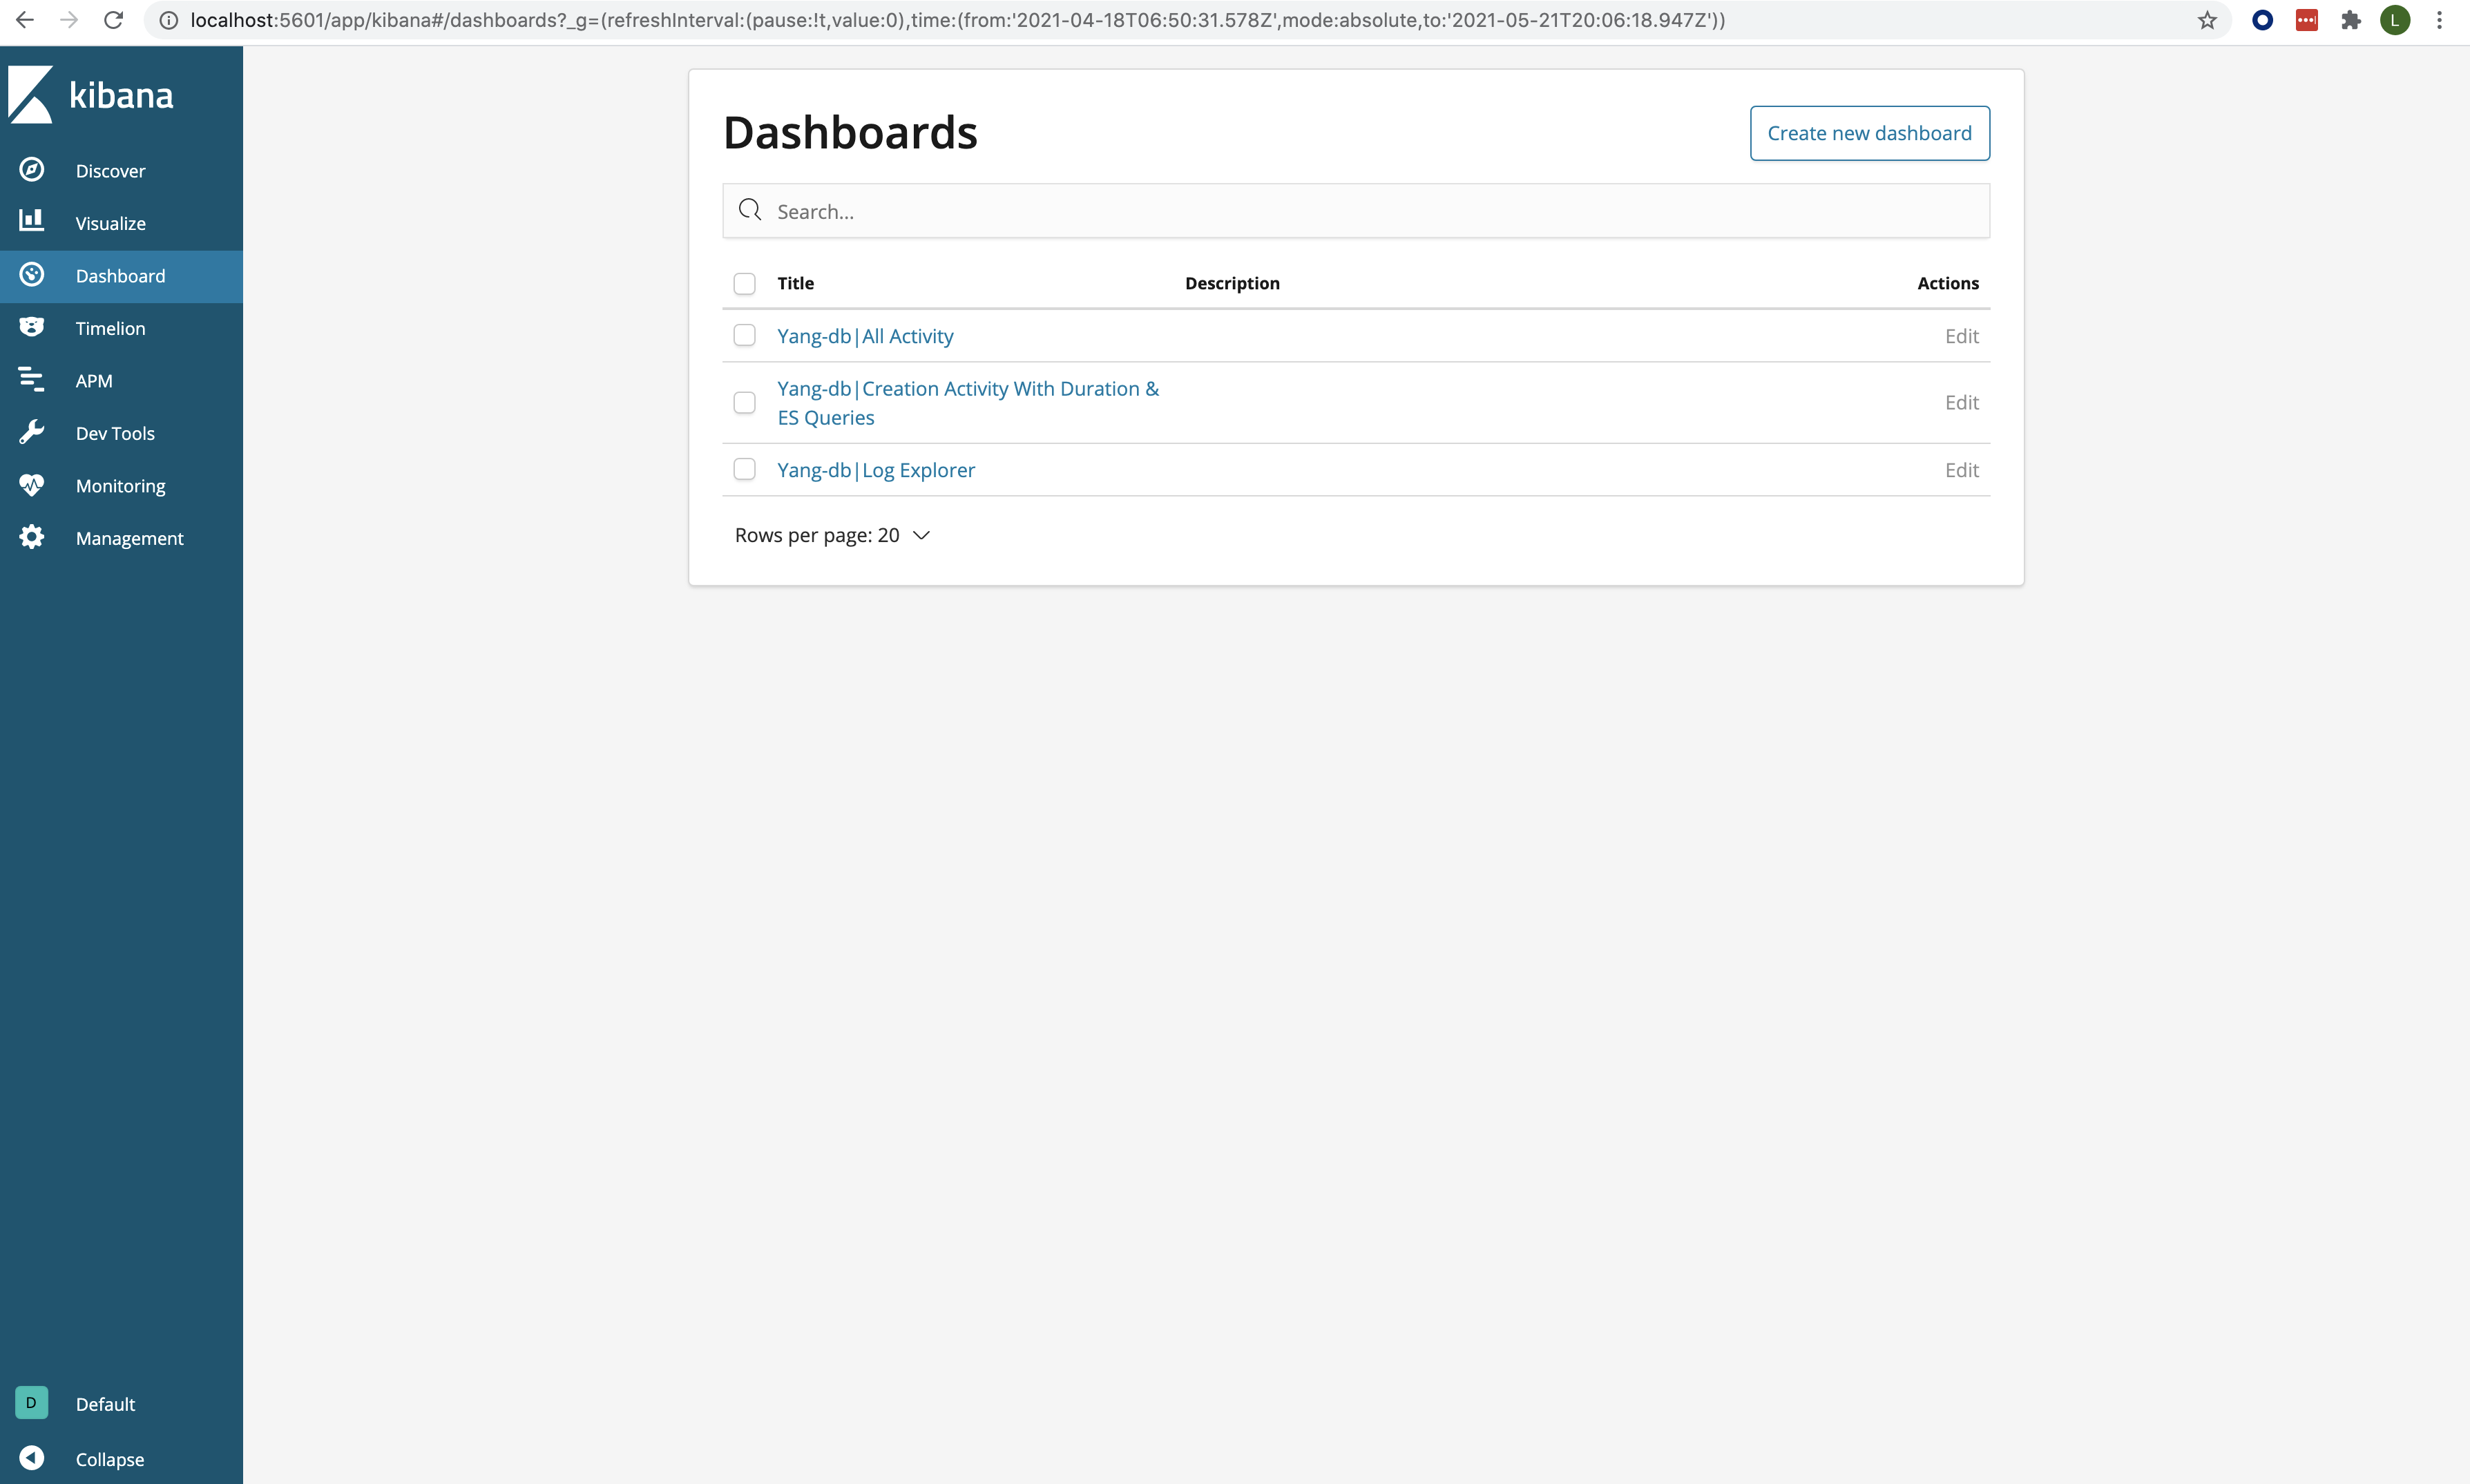Reload the page in browser
Viewport: 2470px width, 1484px height.
(x=114, y=20)
